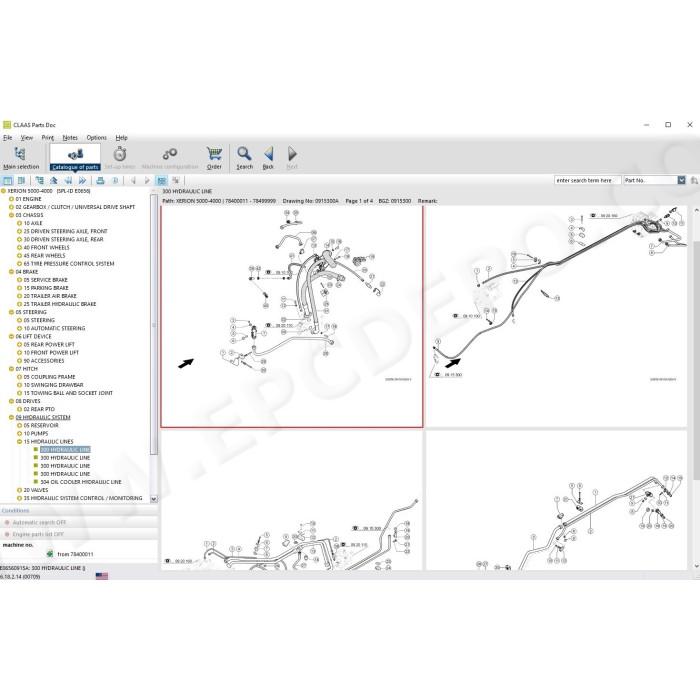Select 10 PUMPS tree item

[36, 433]
